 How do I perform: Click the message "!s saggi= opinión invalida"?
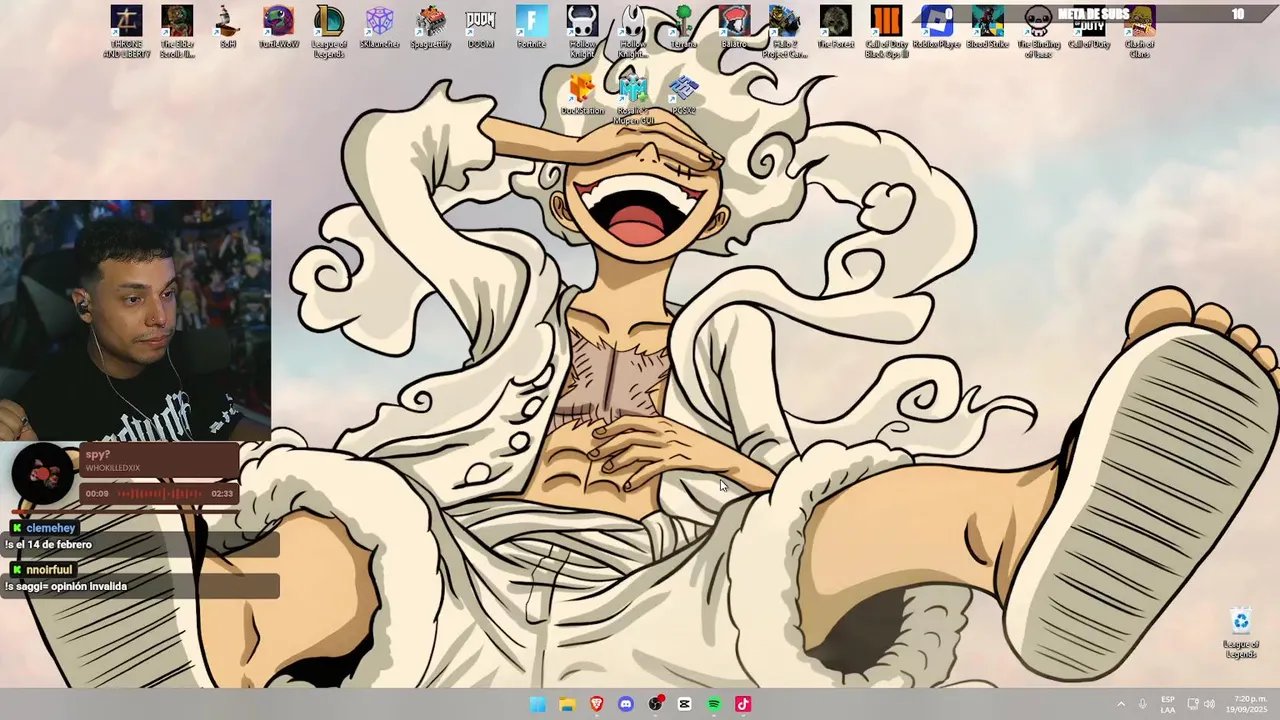(x=66, y=586)
